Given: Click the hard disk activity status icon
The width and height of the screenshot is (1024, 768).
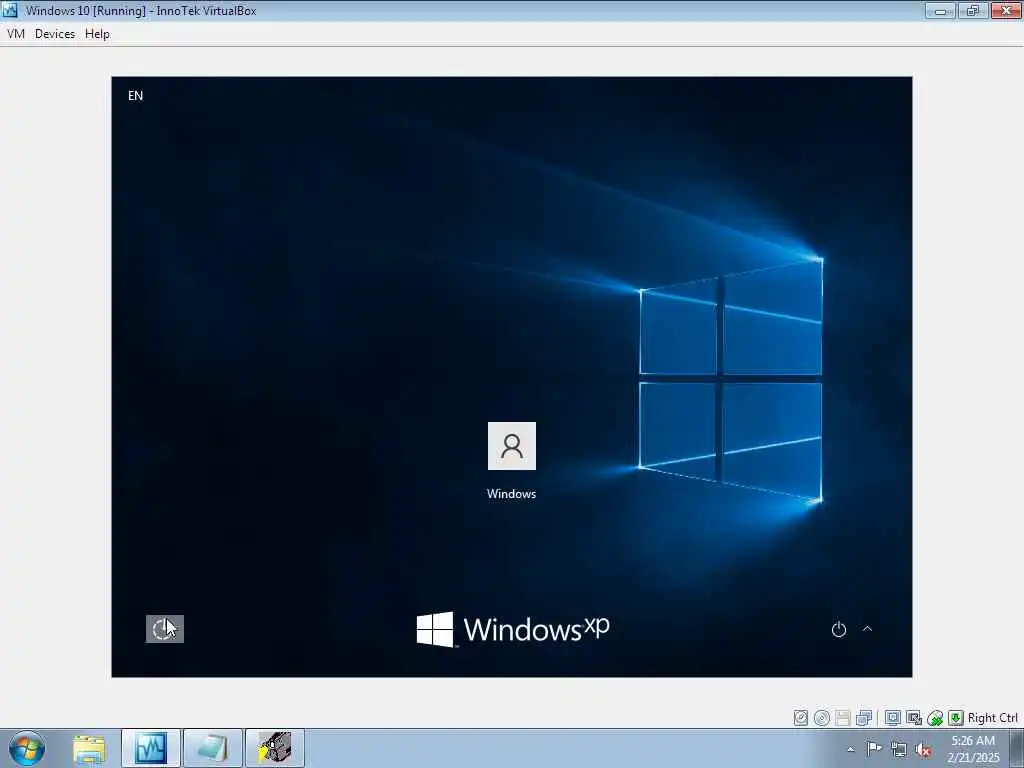Looking at the screenshot, I should (801, 718).
